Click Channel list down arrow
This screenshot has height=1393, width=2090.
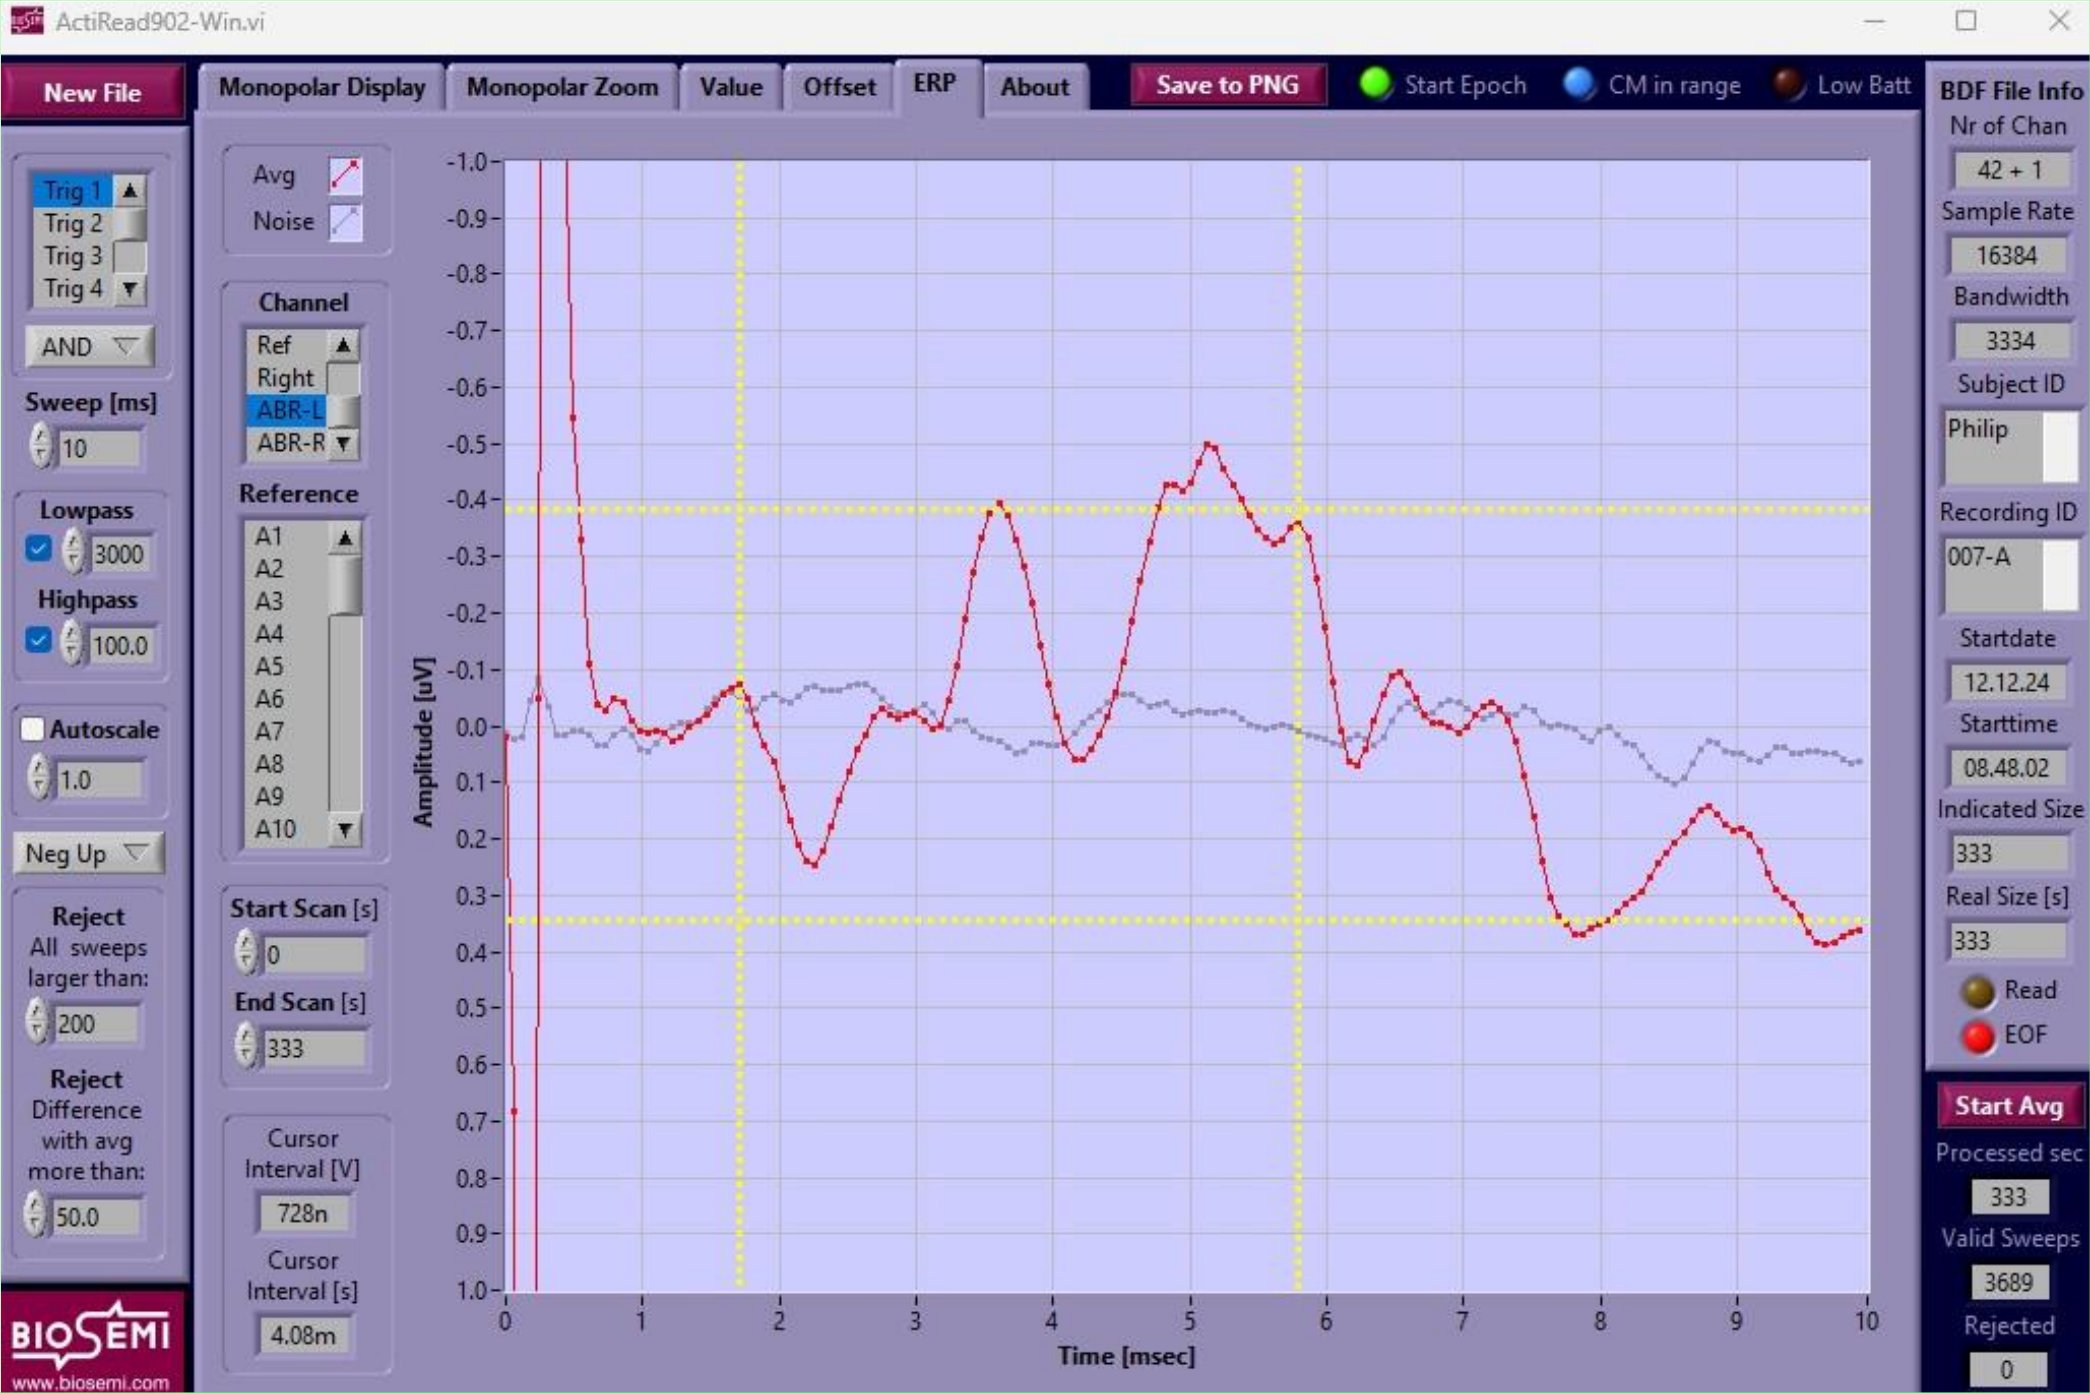(x=343, y=442)
